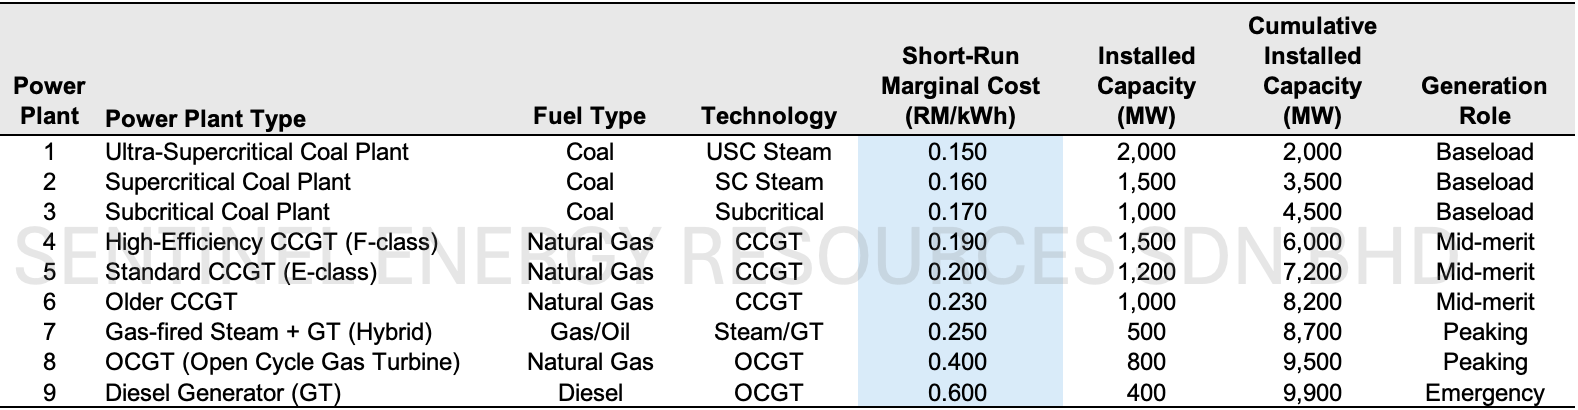1578x410 pixels.
Task: Select the 0.400 marginal cost cell
Action: coord(957,363)
